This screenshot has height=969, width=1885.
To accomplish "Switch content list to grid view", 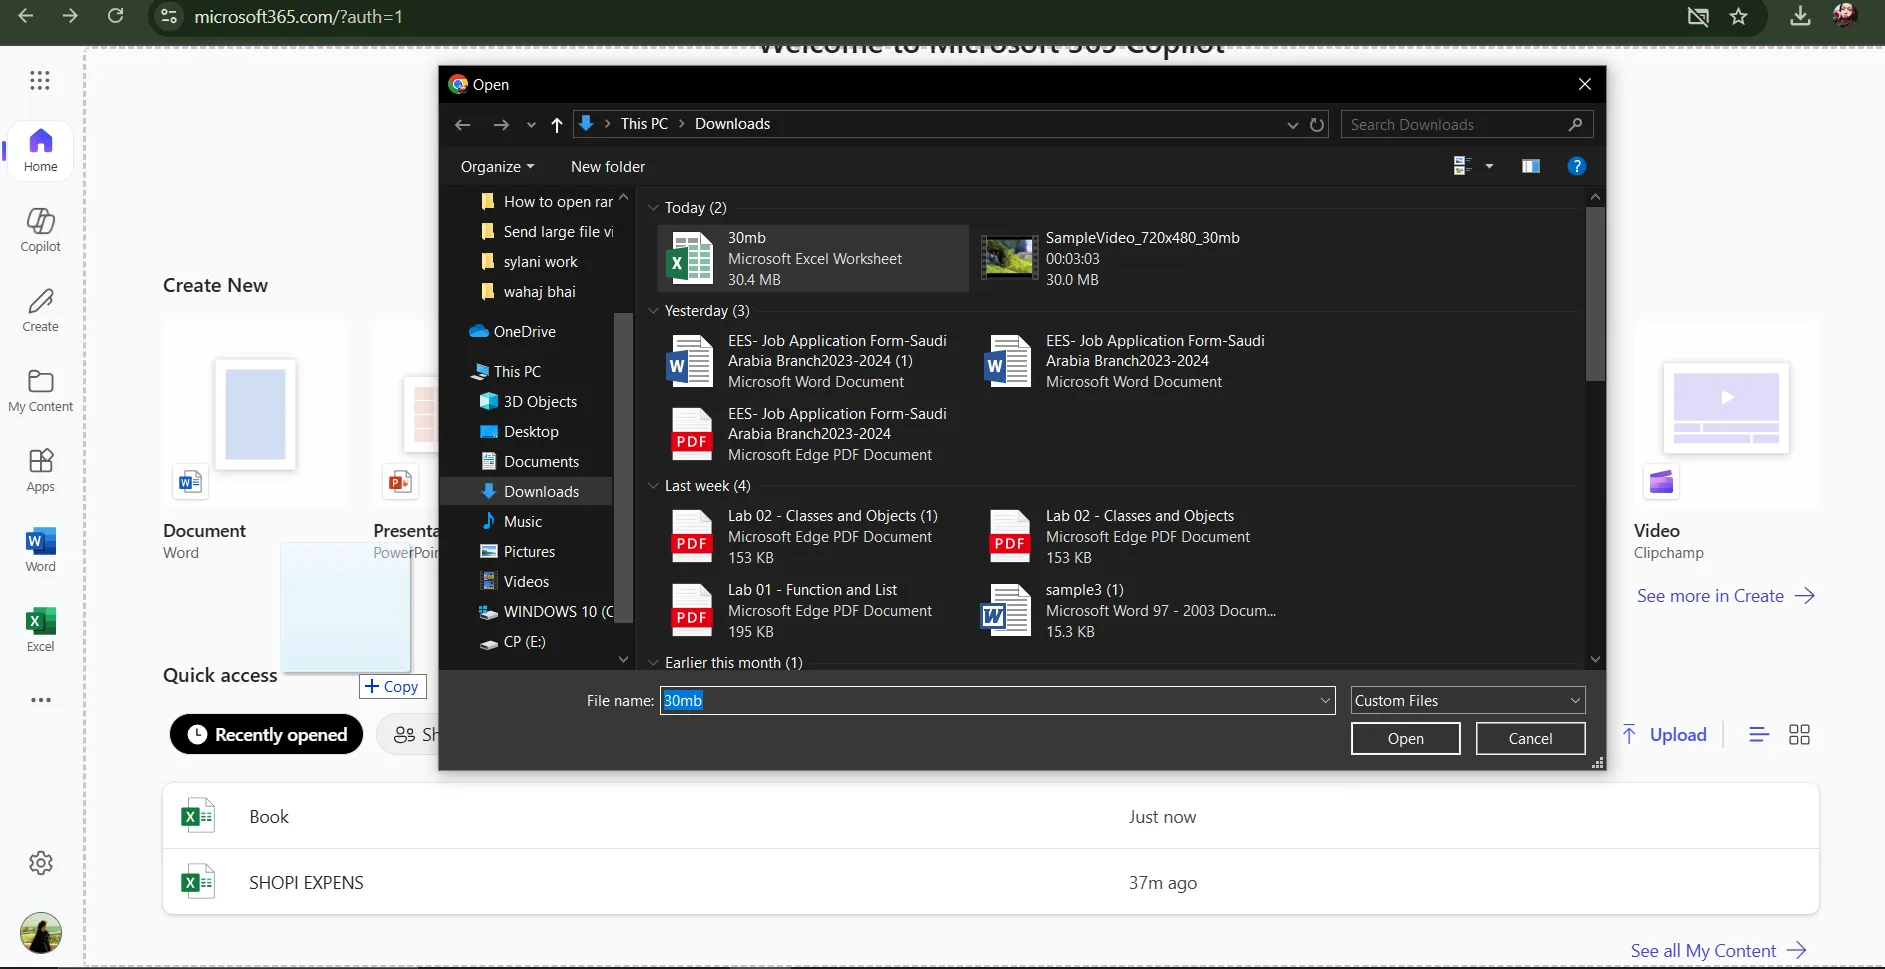I will 1799,735.
